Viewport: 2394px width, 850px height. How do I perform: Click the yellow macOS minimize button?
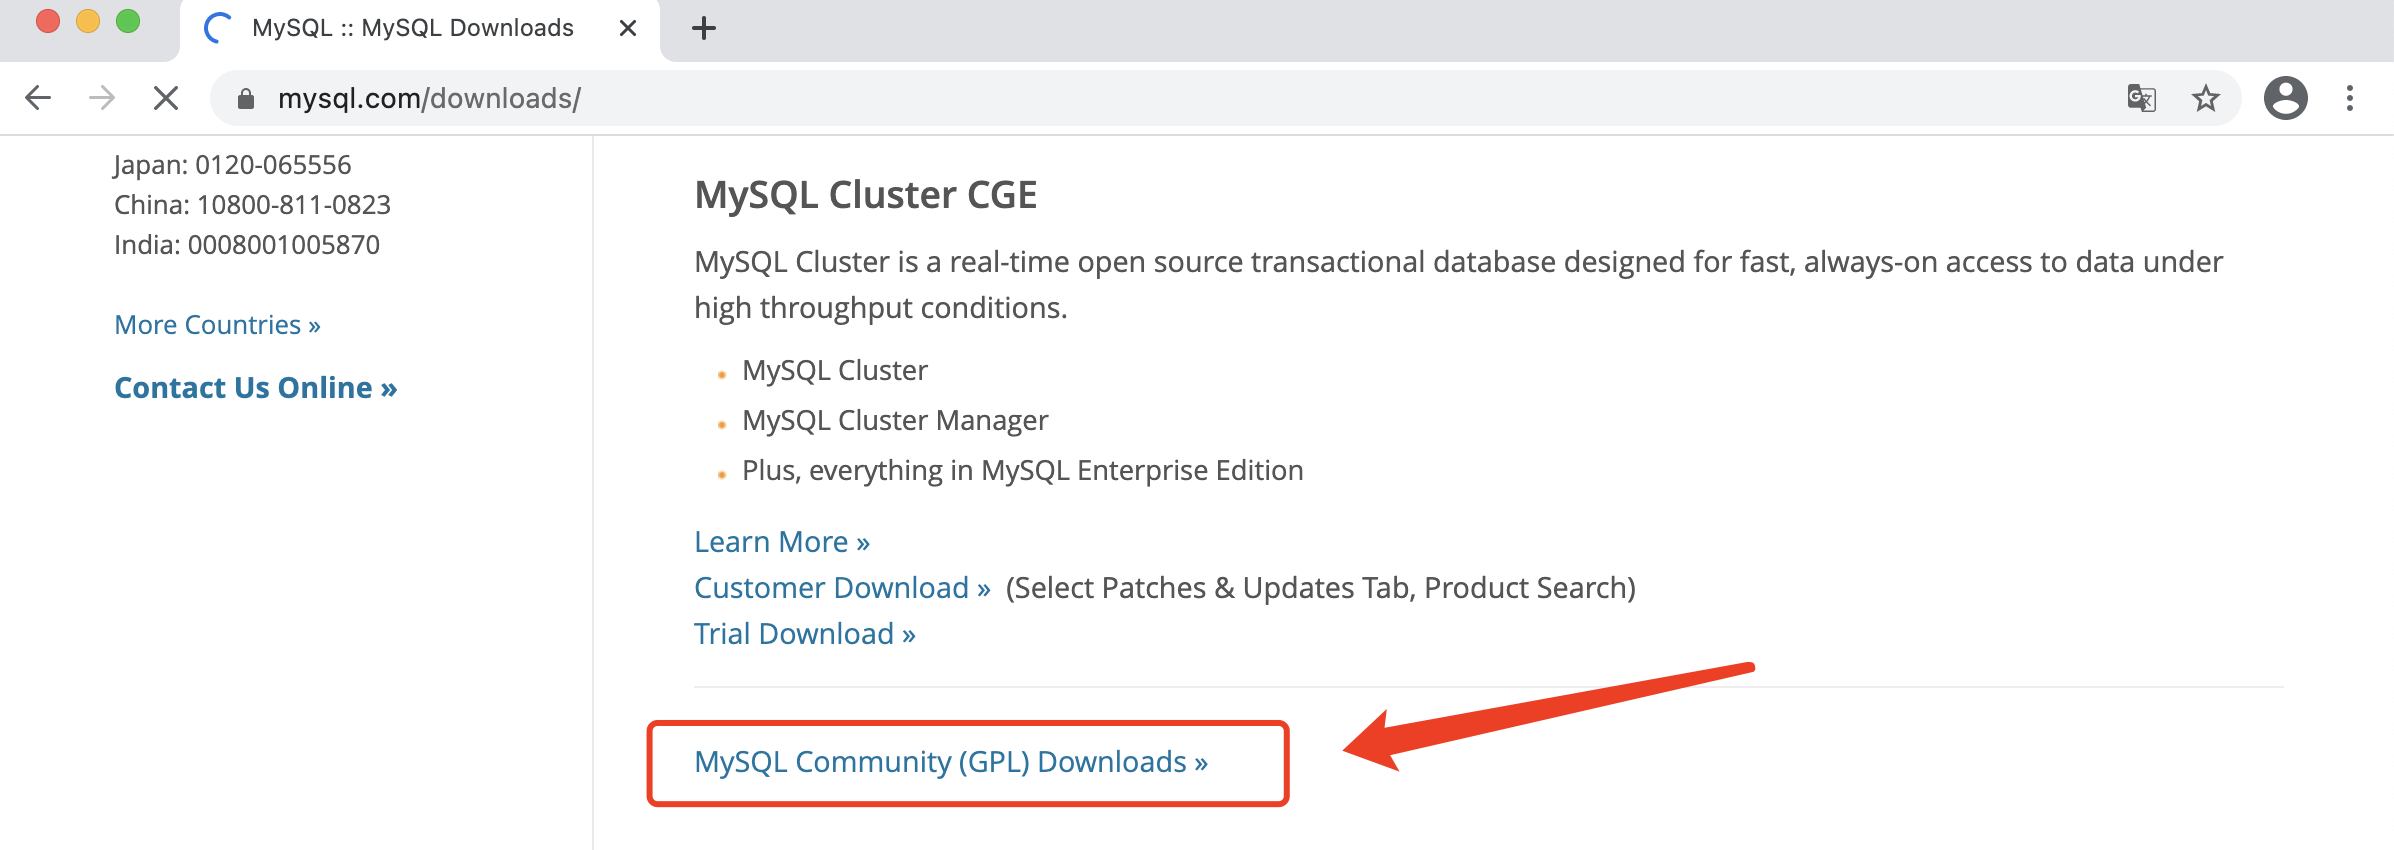[x=88, y=22]
